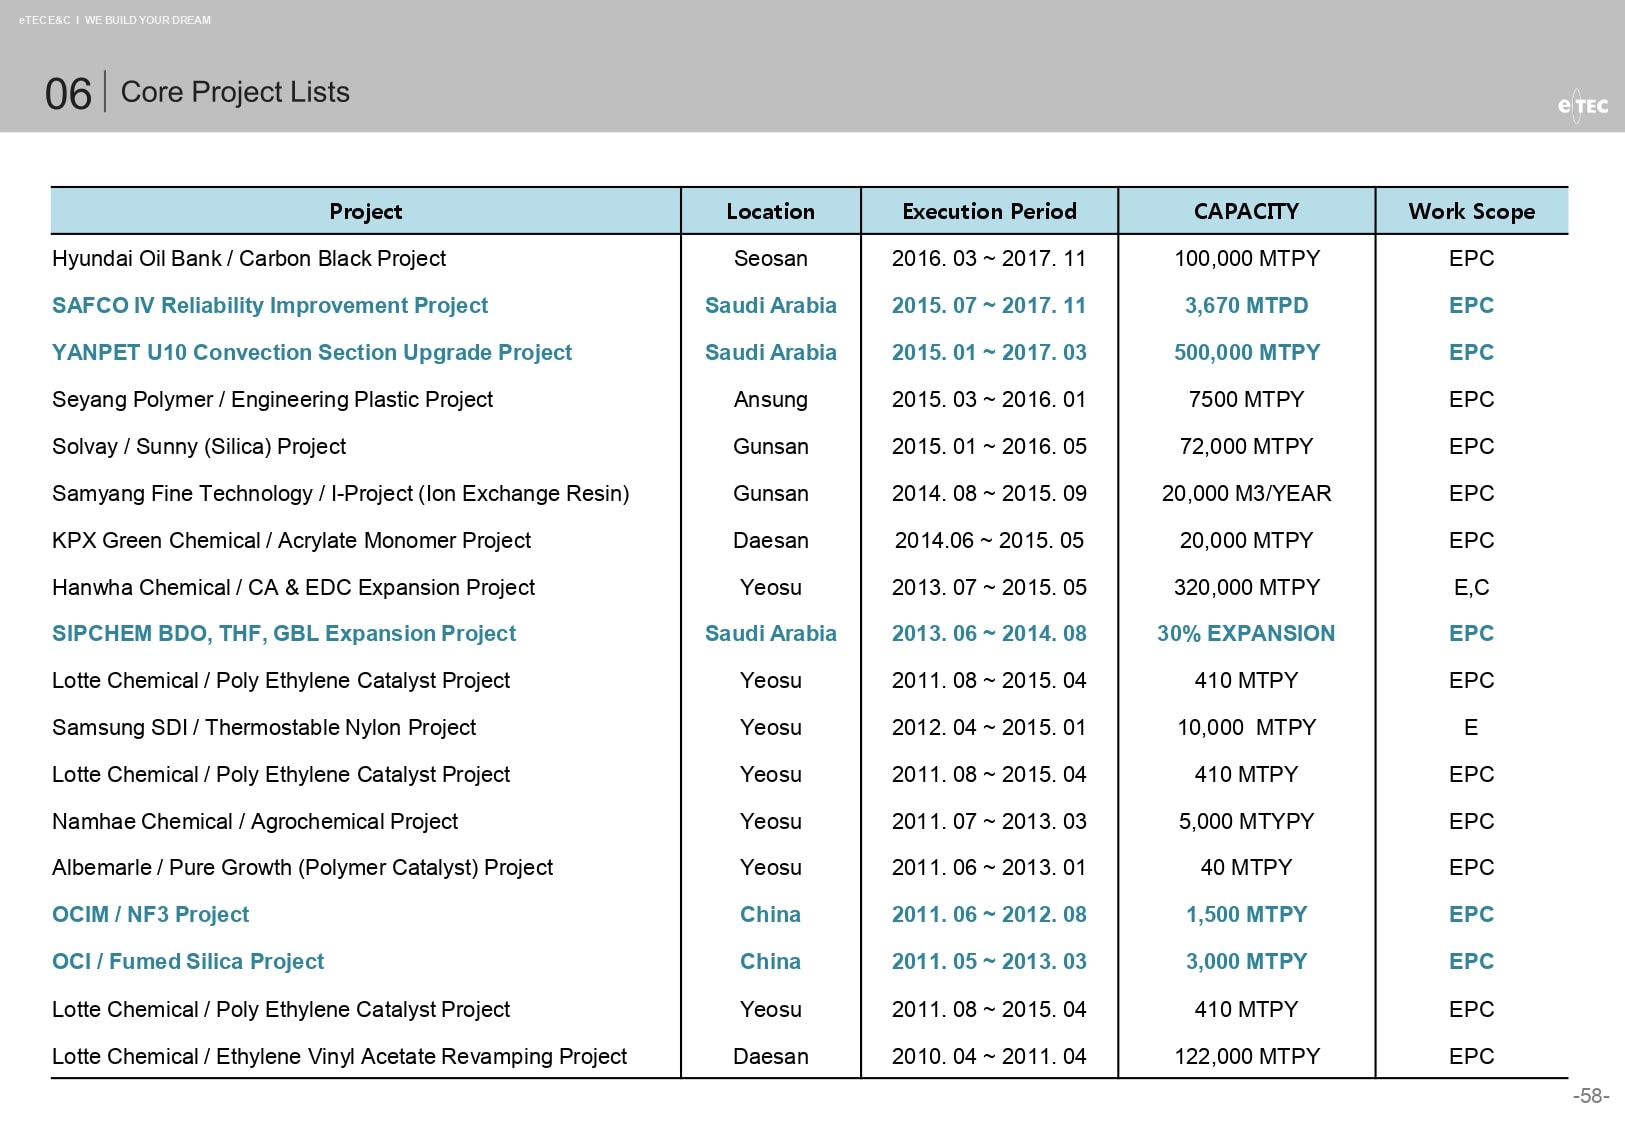Select 'Albemarle / Pure Growth (Polymer Catalyst) Project'
The width and height of the screenshot is (1625, 1125).
pos(302,867)
